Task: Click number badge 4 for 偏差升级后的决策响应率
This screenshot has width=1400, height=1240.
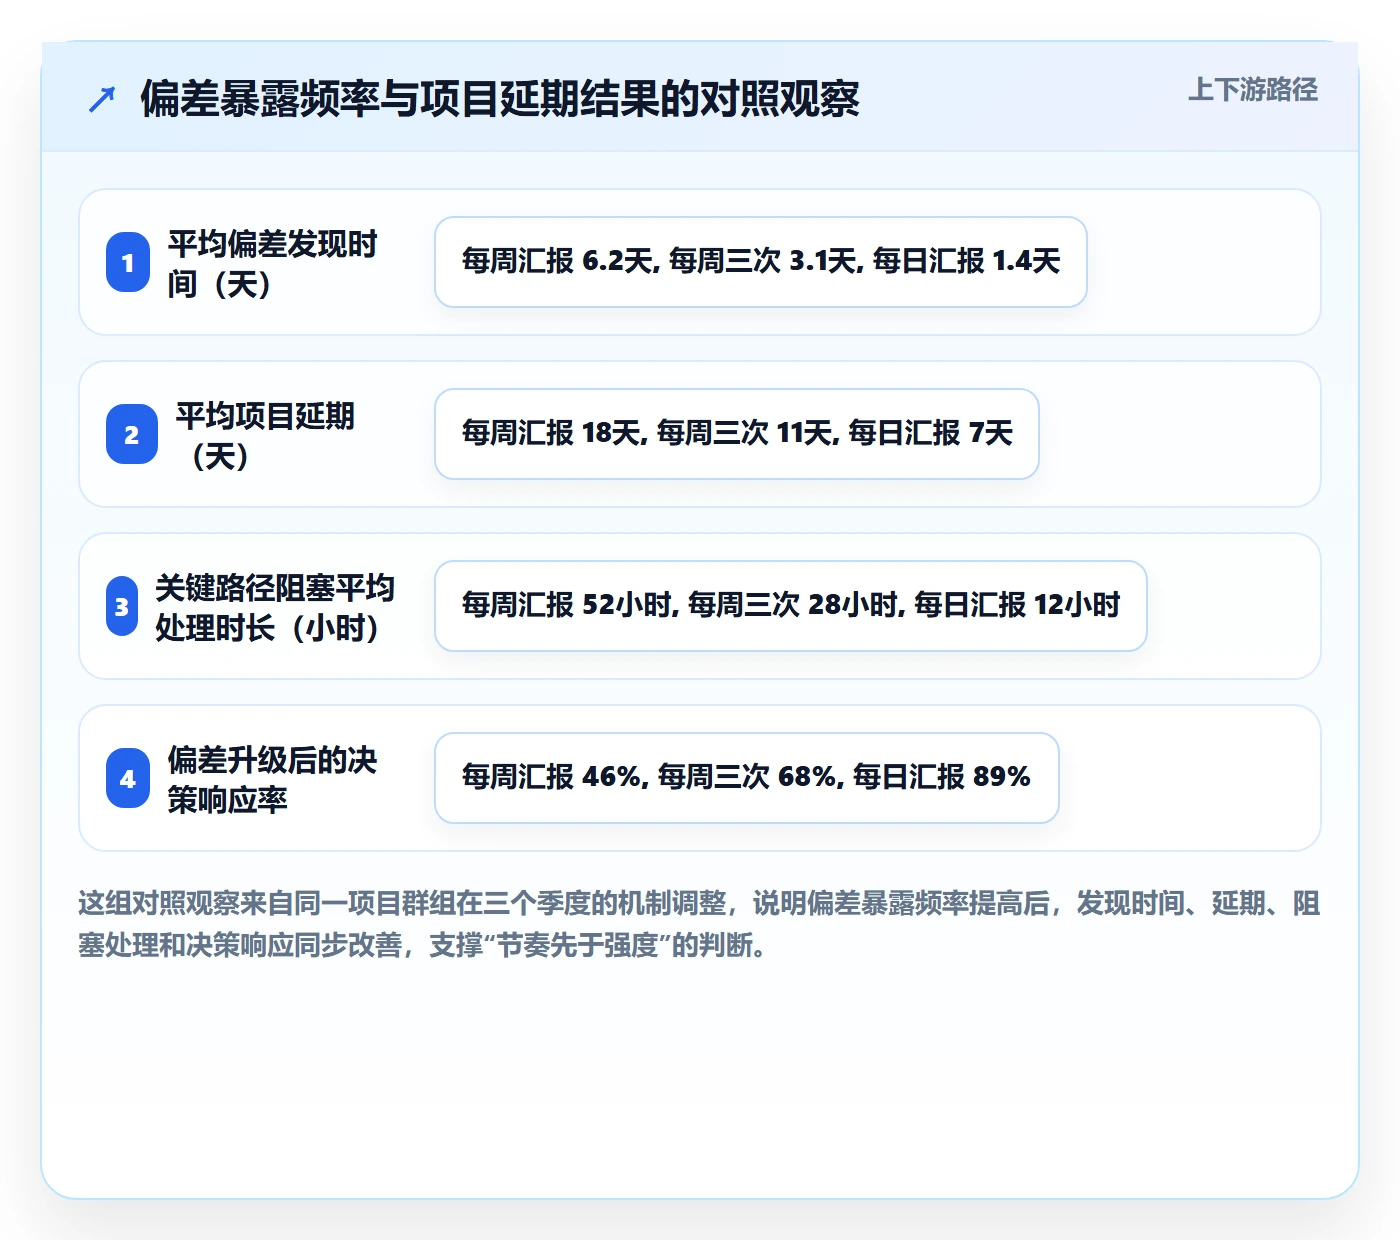Action: tap(128, 778)
